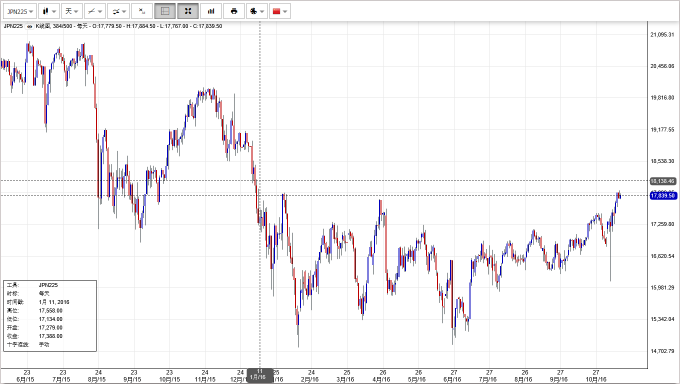680x384 pixels.
Task: Open the JPN225 instrument selector dropdown
Action: point(20,11)
